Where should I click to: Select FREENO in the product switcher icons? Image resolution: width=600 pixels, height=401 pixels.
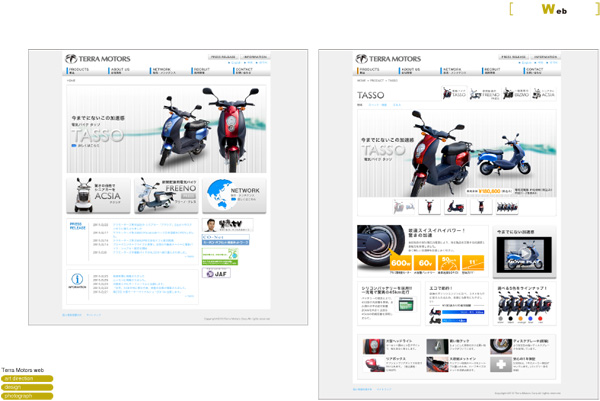coord(484,94)
